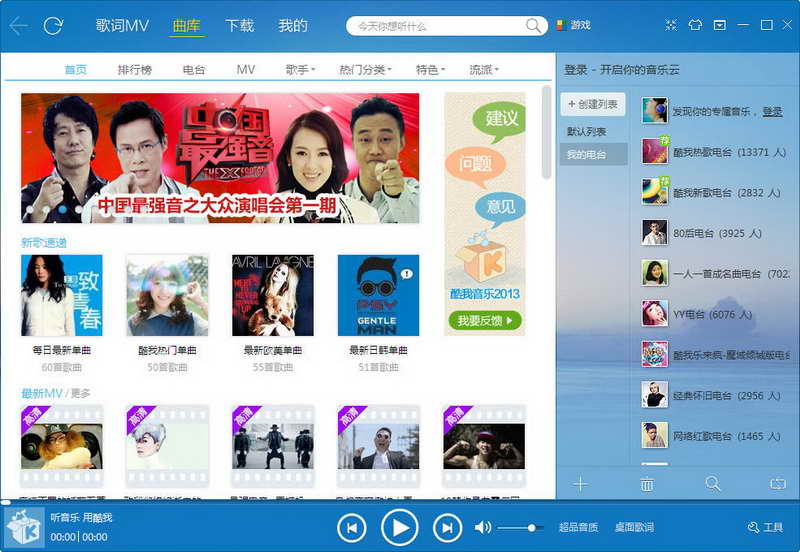Viewport: 800px width, 552px height.
Task: Click the 最新MV section link
Action: [41, 393]
